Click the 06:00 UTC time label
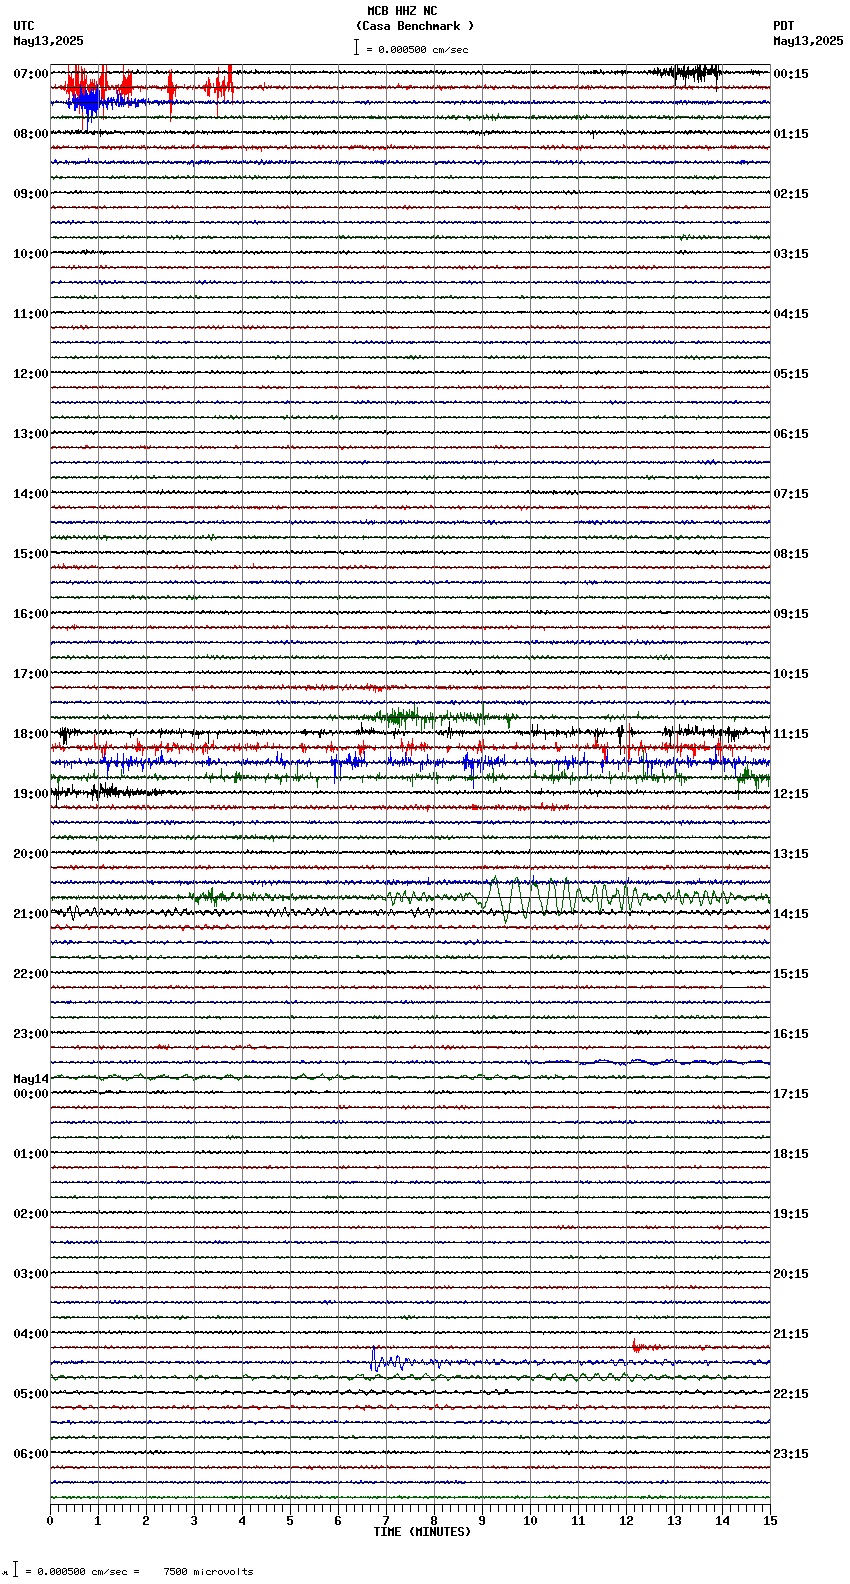The width and height of the screenshot is (850, 1584). point(31,1454)
